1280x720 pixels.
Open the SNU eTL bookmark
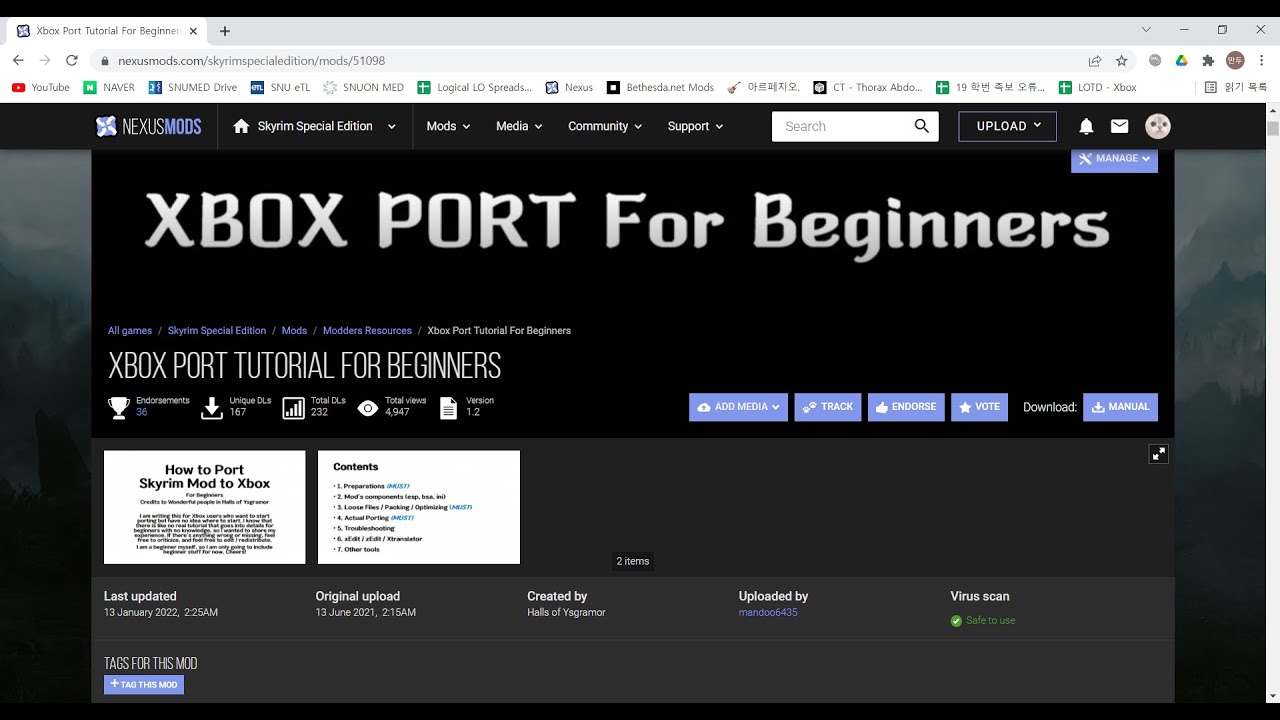pos(280,87)
